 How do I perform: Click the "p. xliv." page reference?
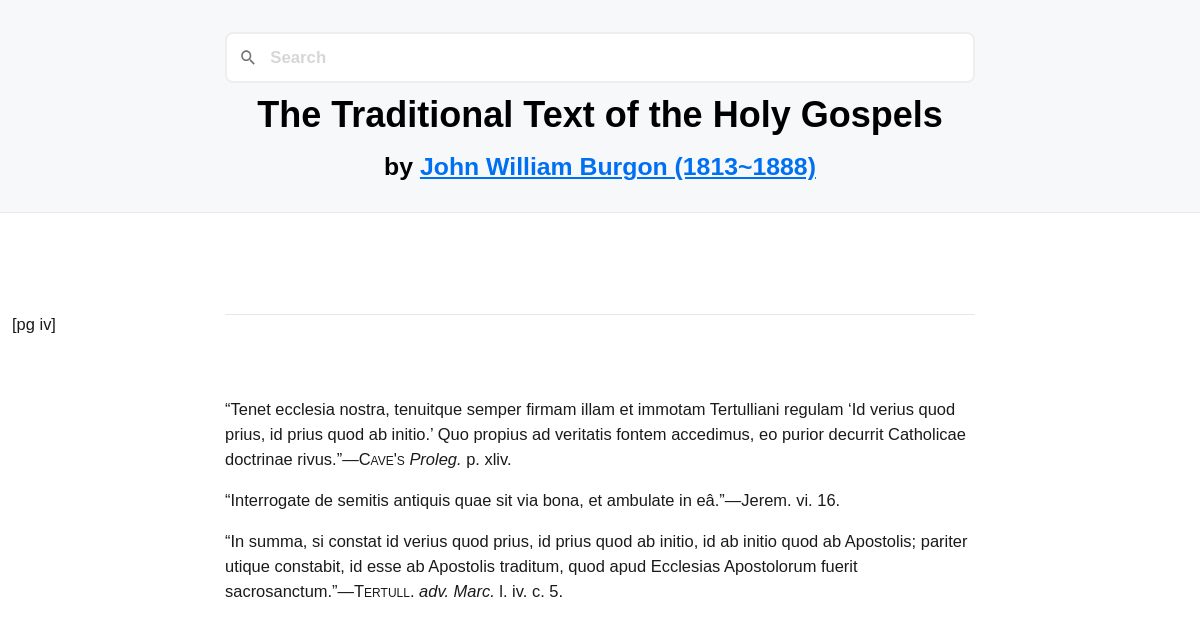[489, 459]
